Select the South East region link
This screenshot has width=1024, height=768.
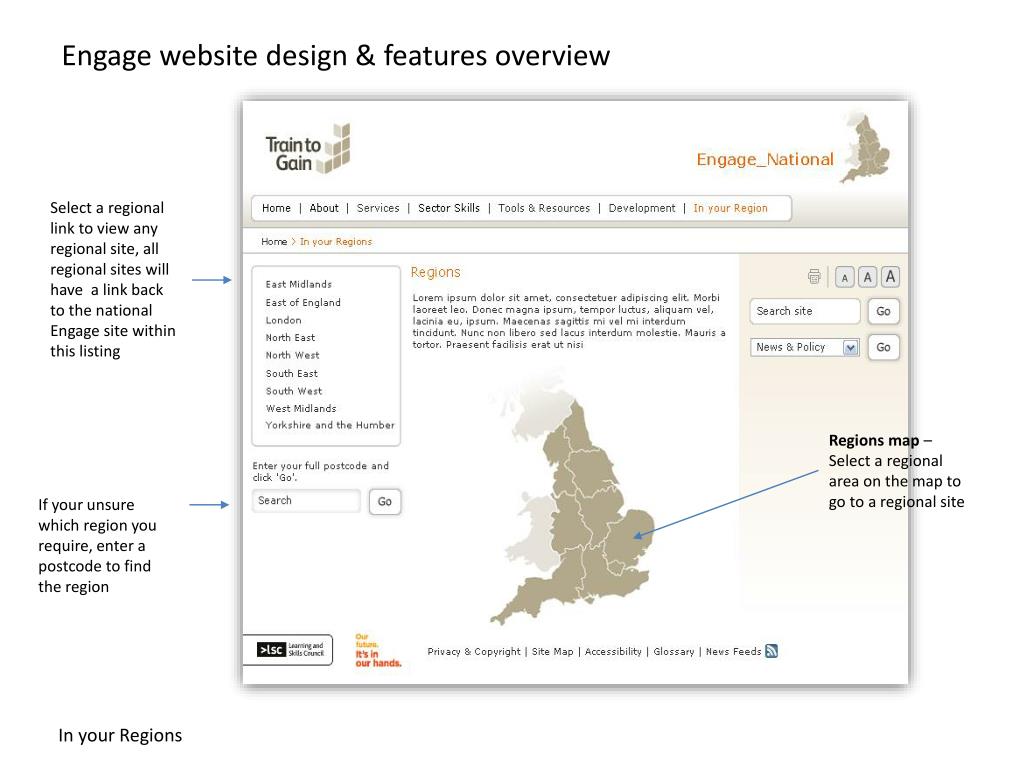coord(291,374)
